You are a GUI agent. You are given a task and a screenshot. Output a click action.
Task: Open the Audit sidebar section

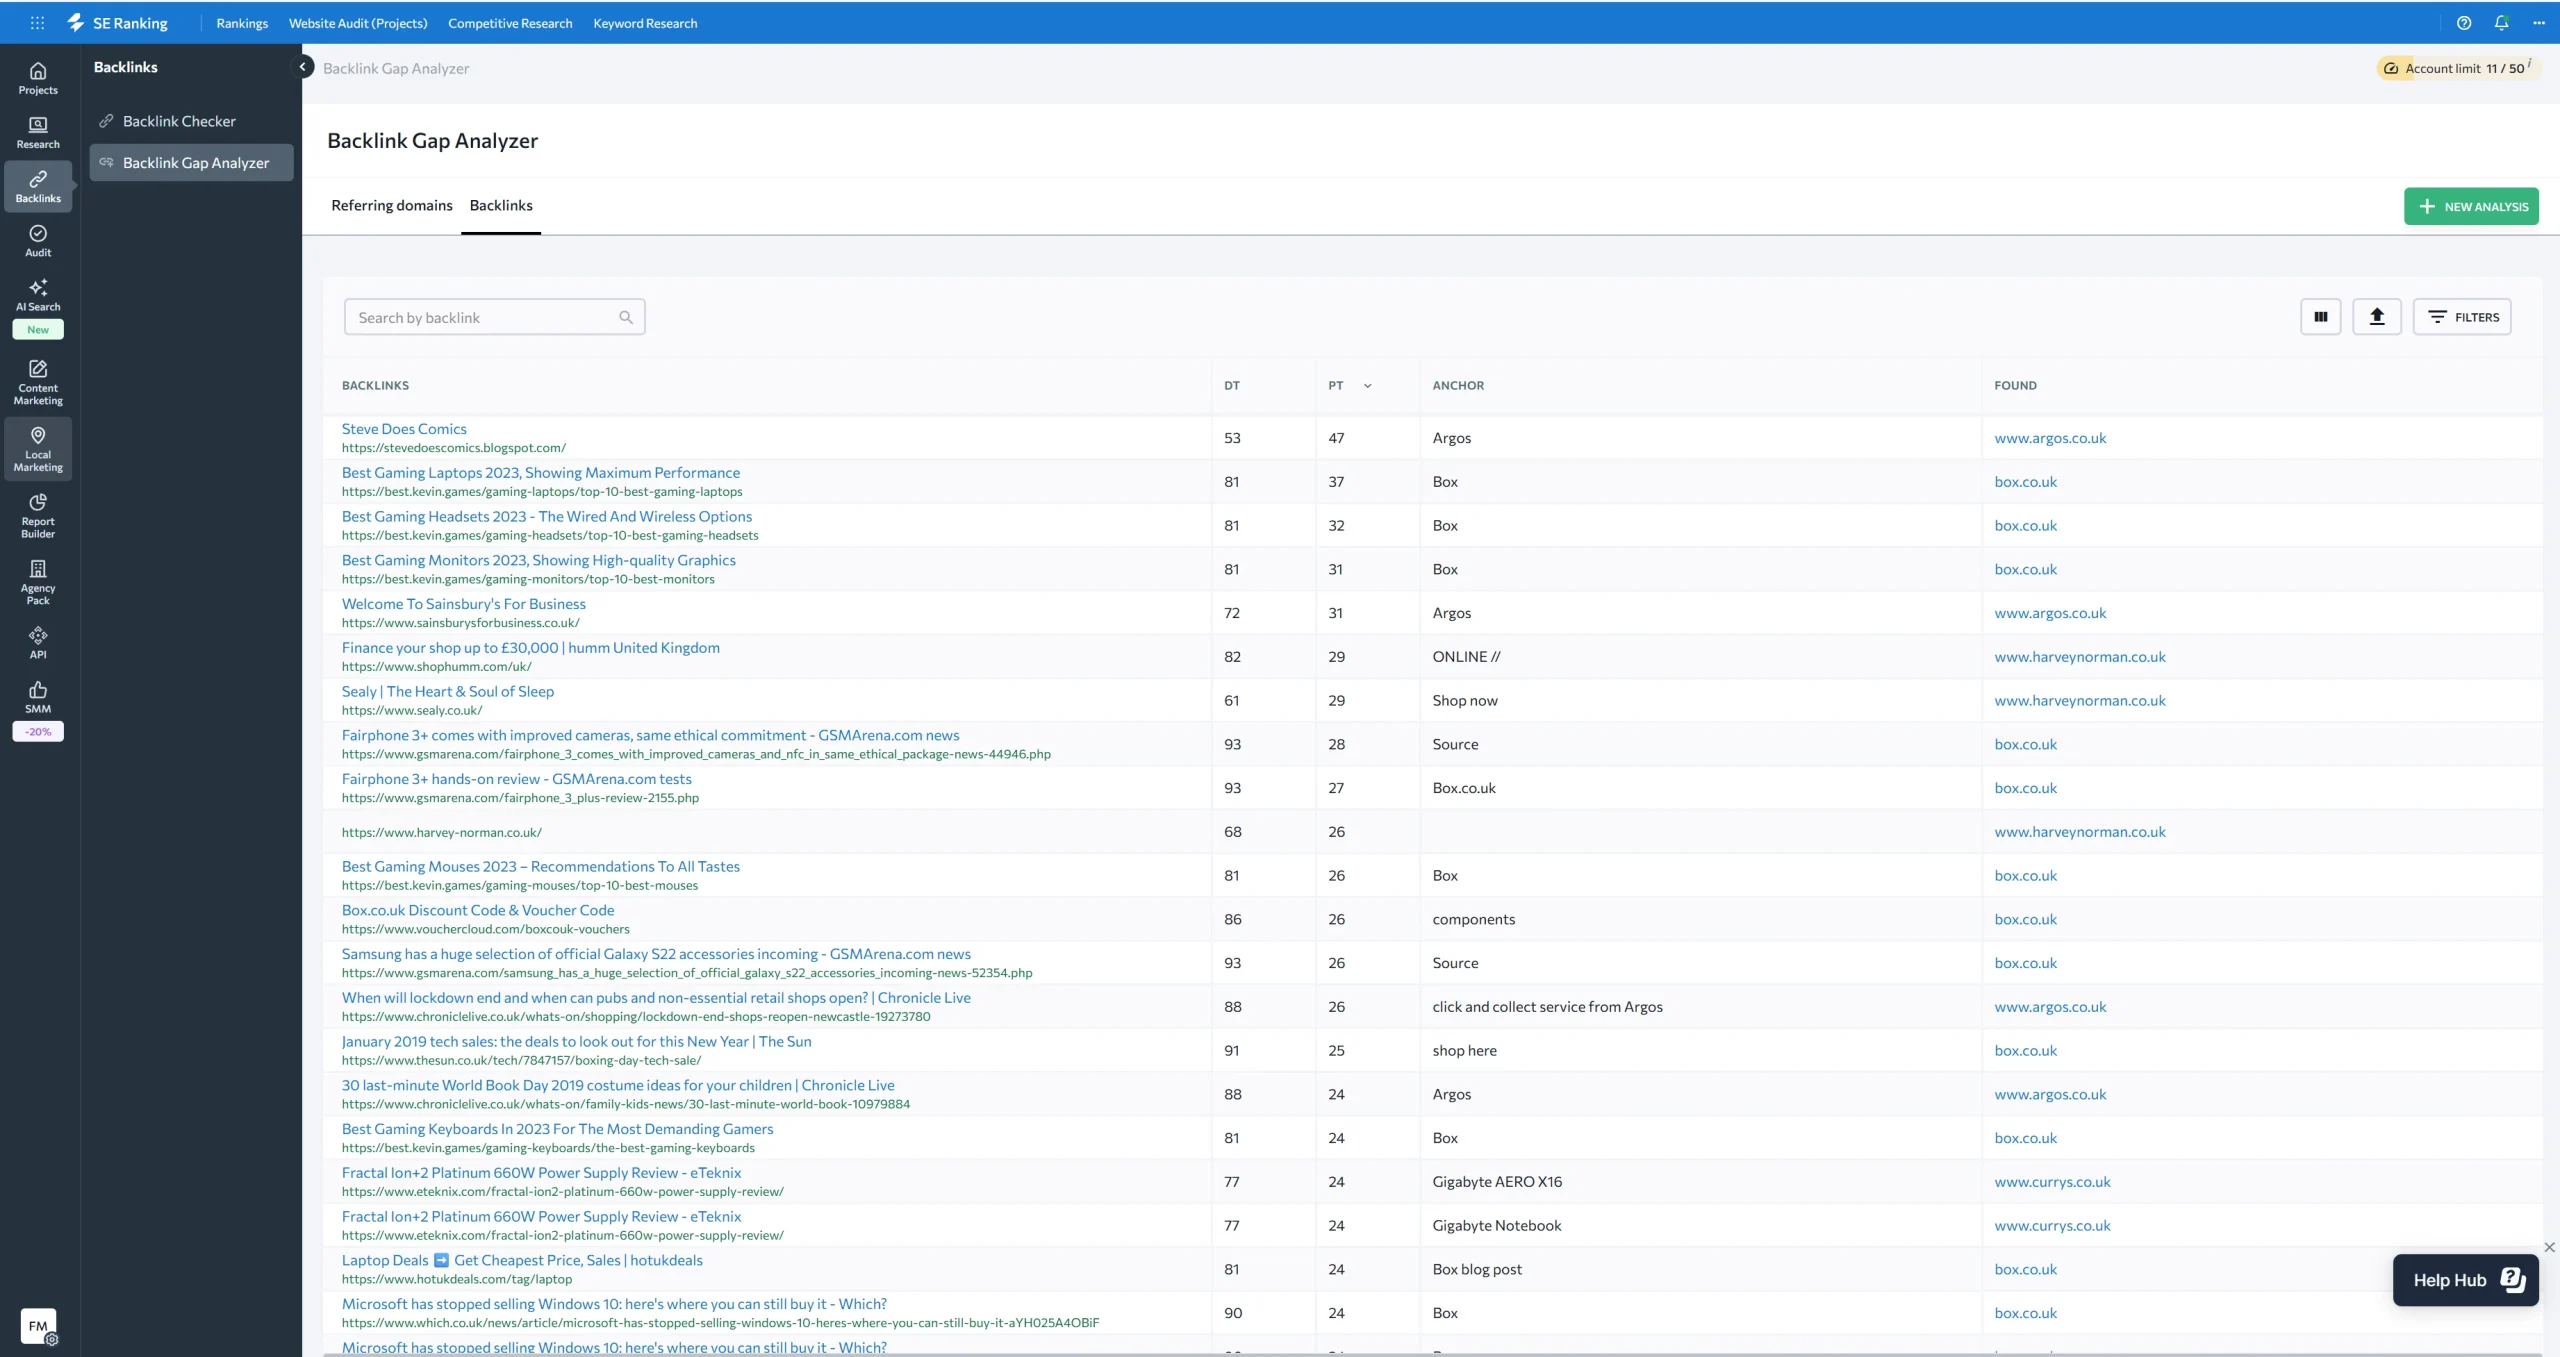38,241
